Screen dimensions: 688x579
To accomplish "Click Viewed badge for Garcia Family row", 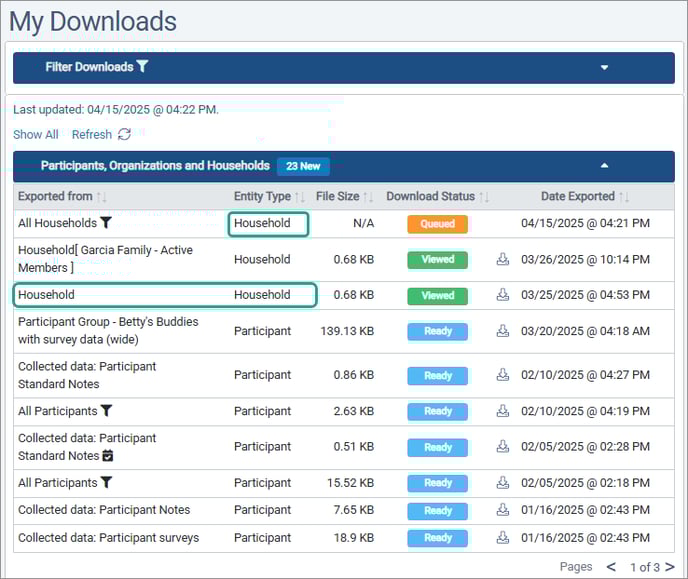I will pyautogui.click(x=437, y=260).
